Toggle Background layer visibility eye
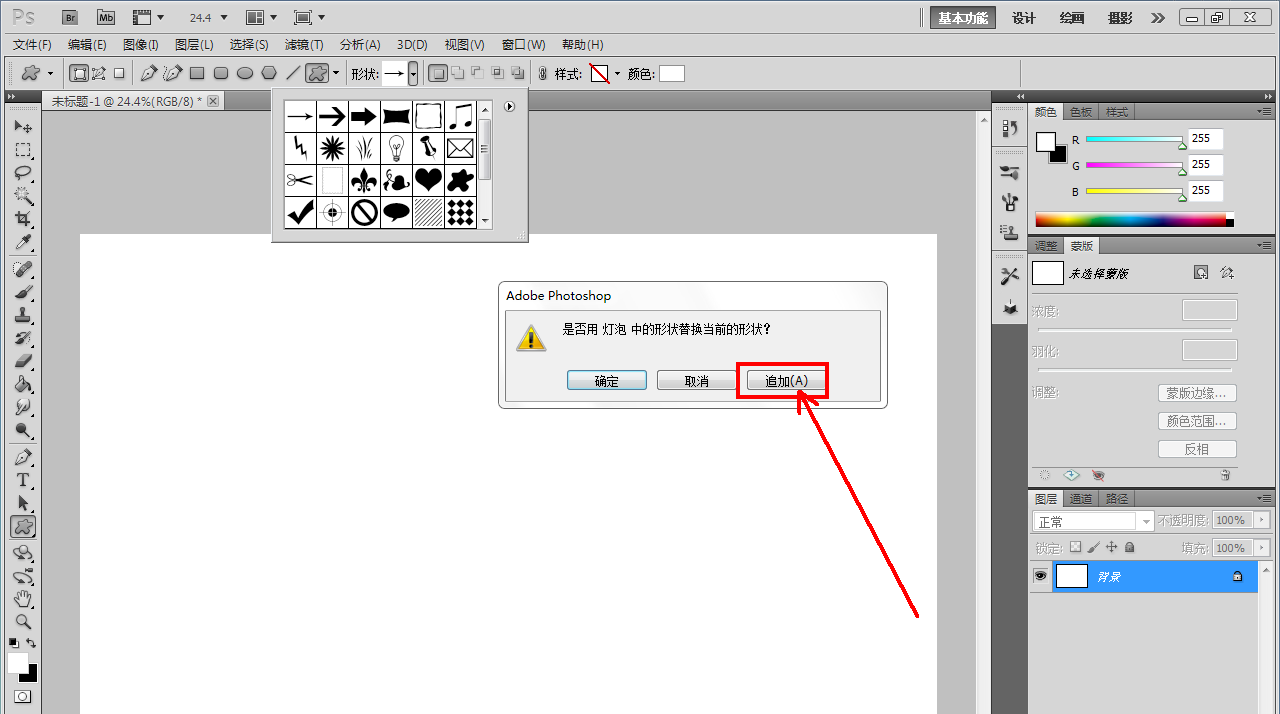This screenshot has width=1280, height=714. click(1041, 577)
